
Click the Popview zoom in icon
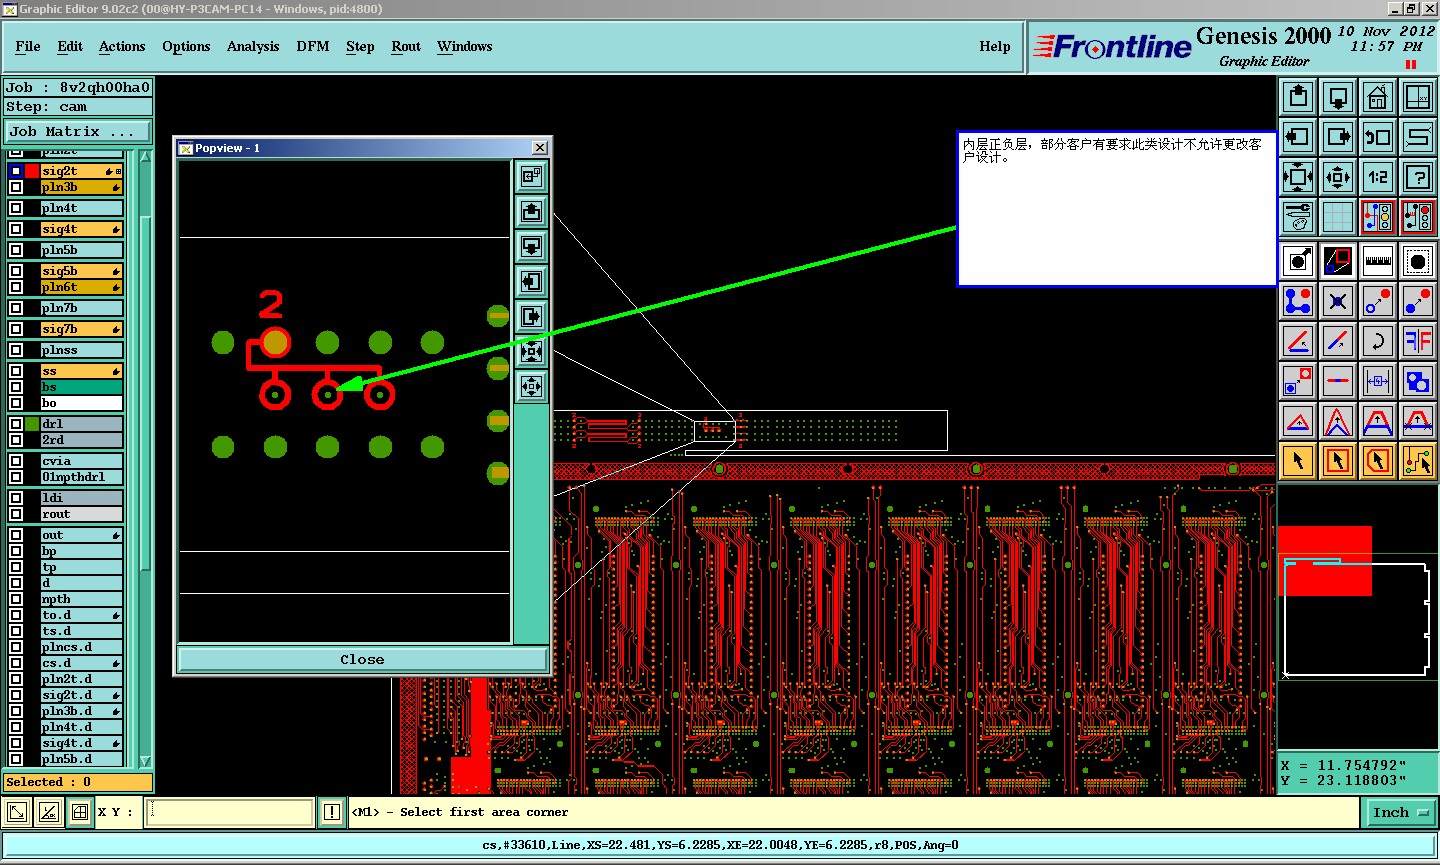[x=532, y=351]
